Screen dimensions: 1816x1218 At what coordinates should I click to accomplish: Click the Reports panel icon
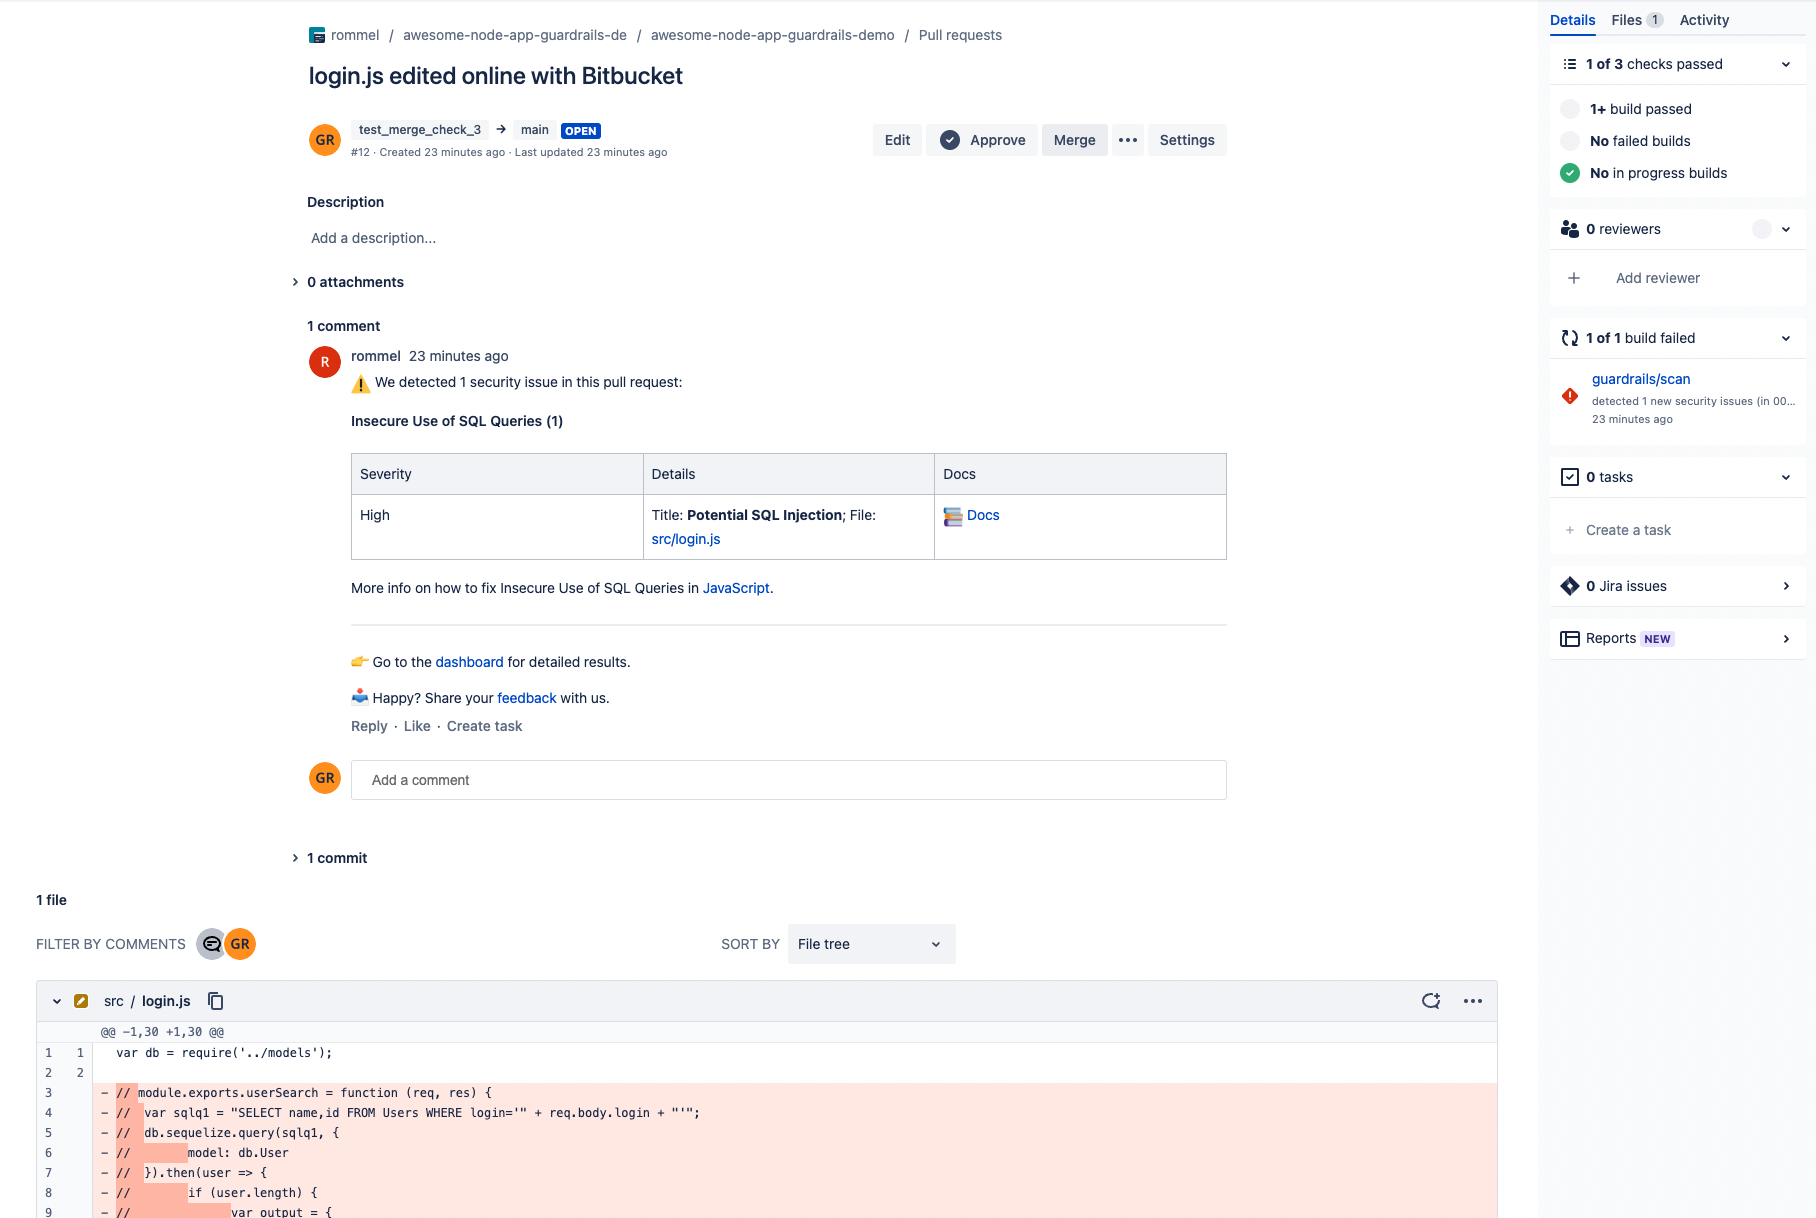[1570, 639]
